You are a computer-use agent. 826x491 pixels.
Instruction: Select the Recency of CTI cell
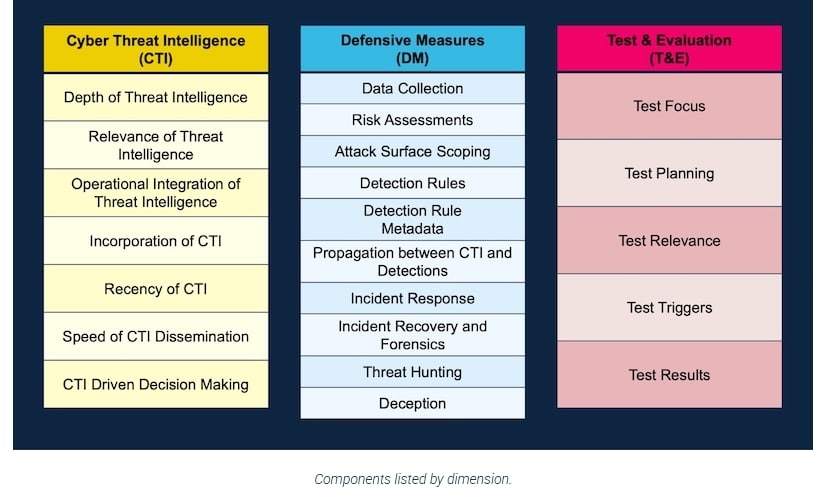[x=155, y=289]
